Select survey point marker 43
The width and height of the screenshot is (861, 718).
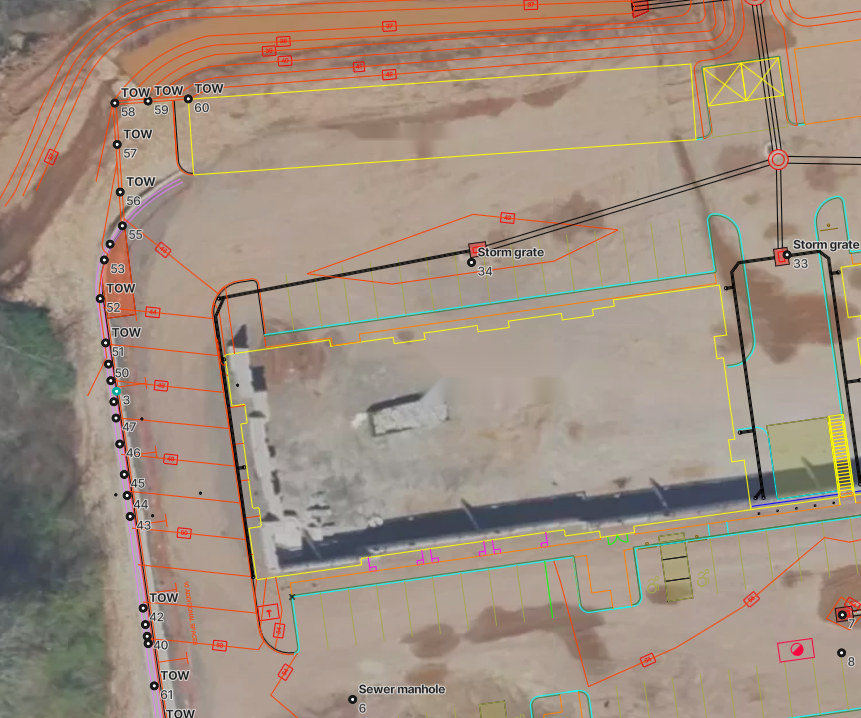(x=130, y=516)
